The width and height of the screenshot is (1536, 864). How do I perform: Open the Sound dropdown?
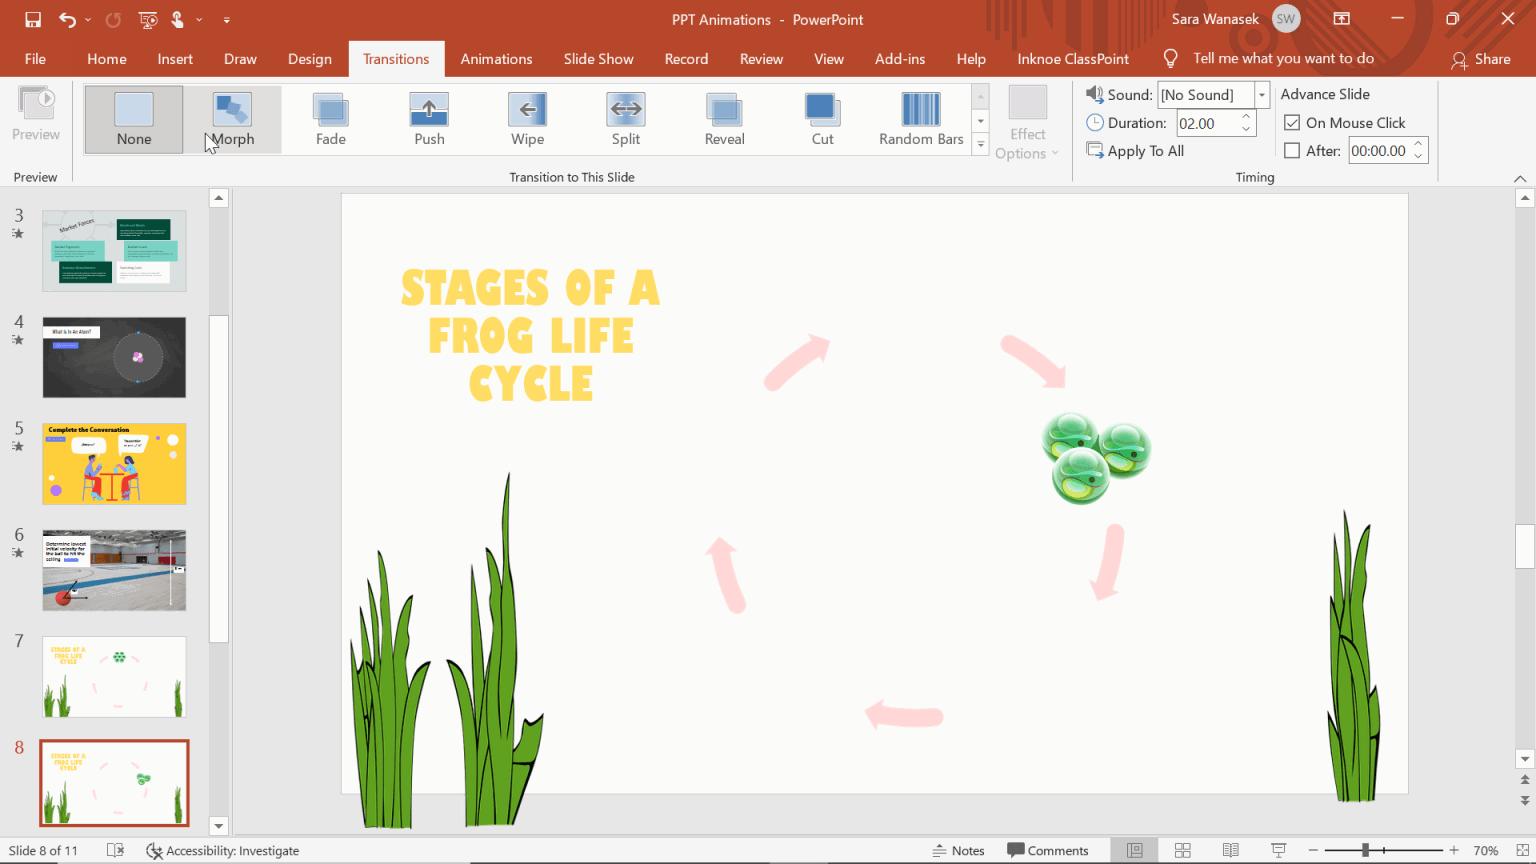tap(1261, 94)
